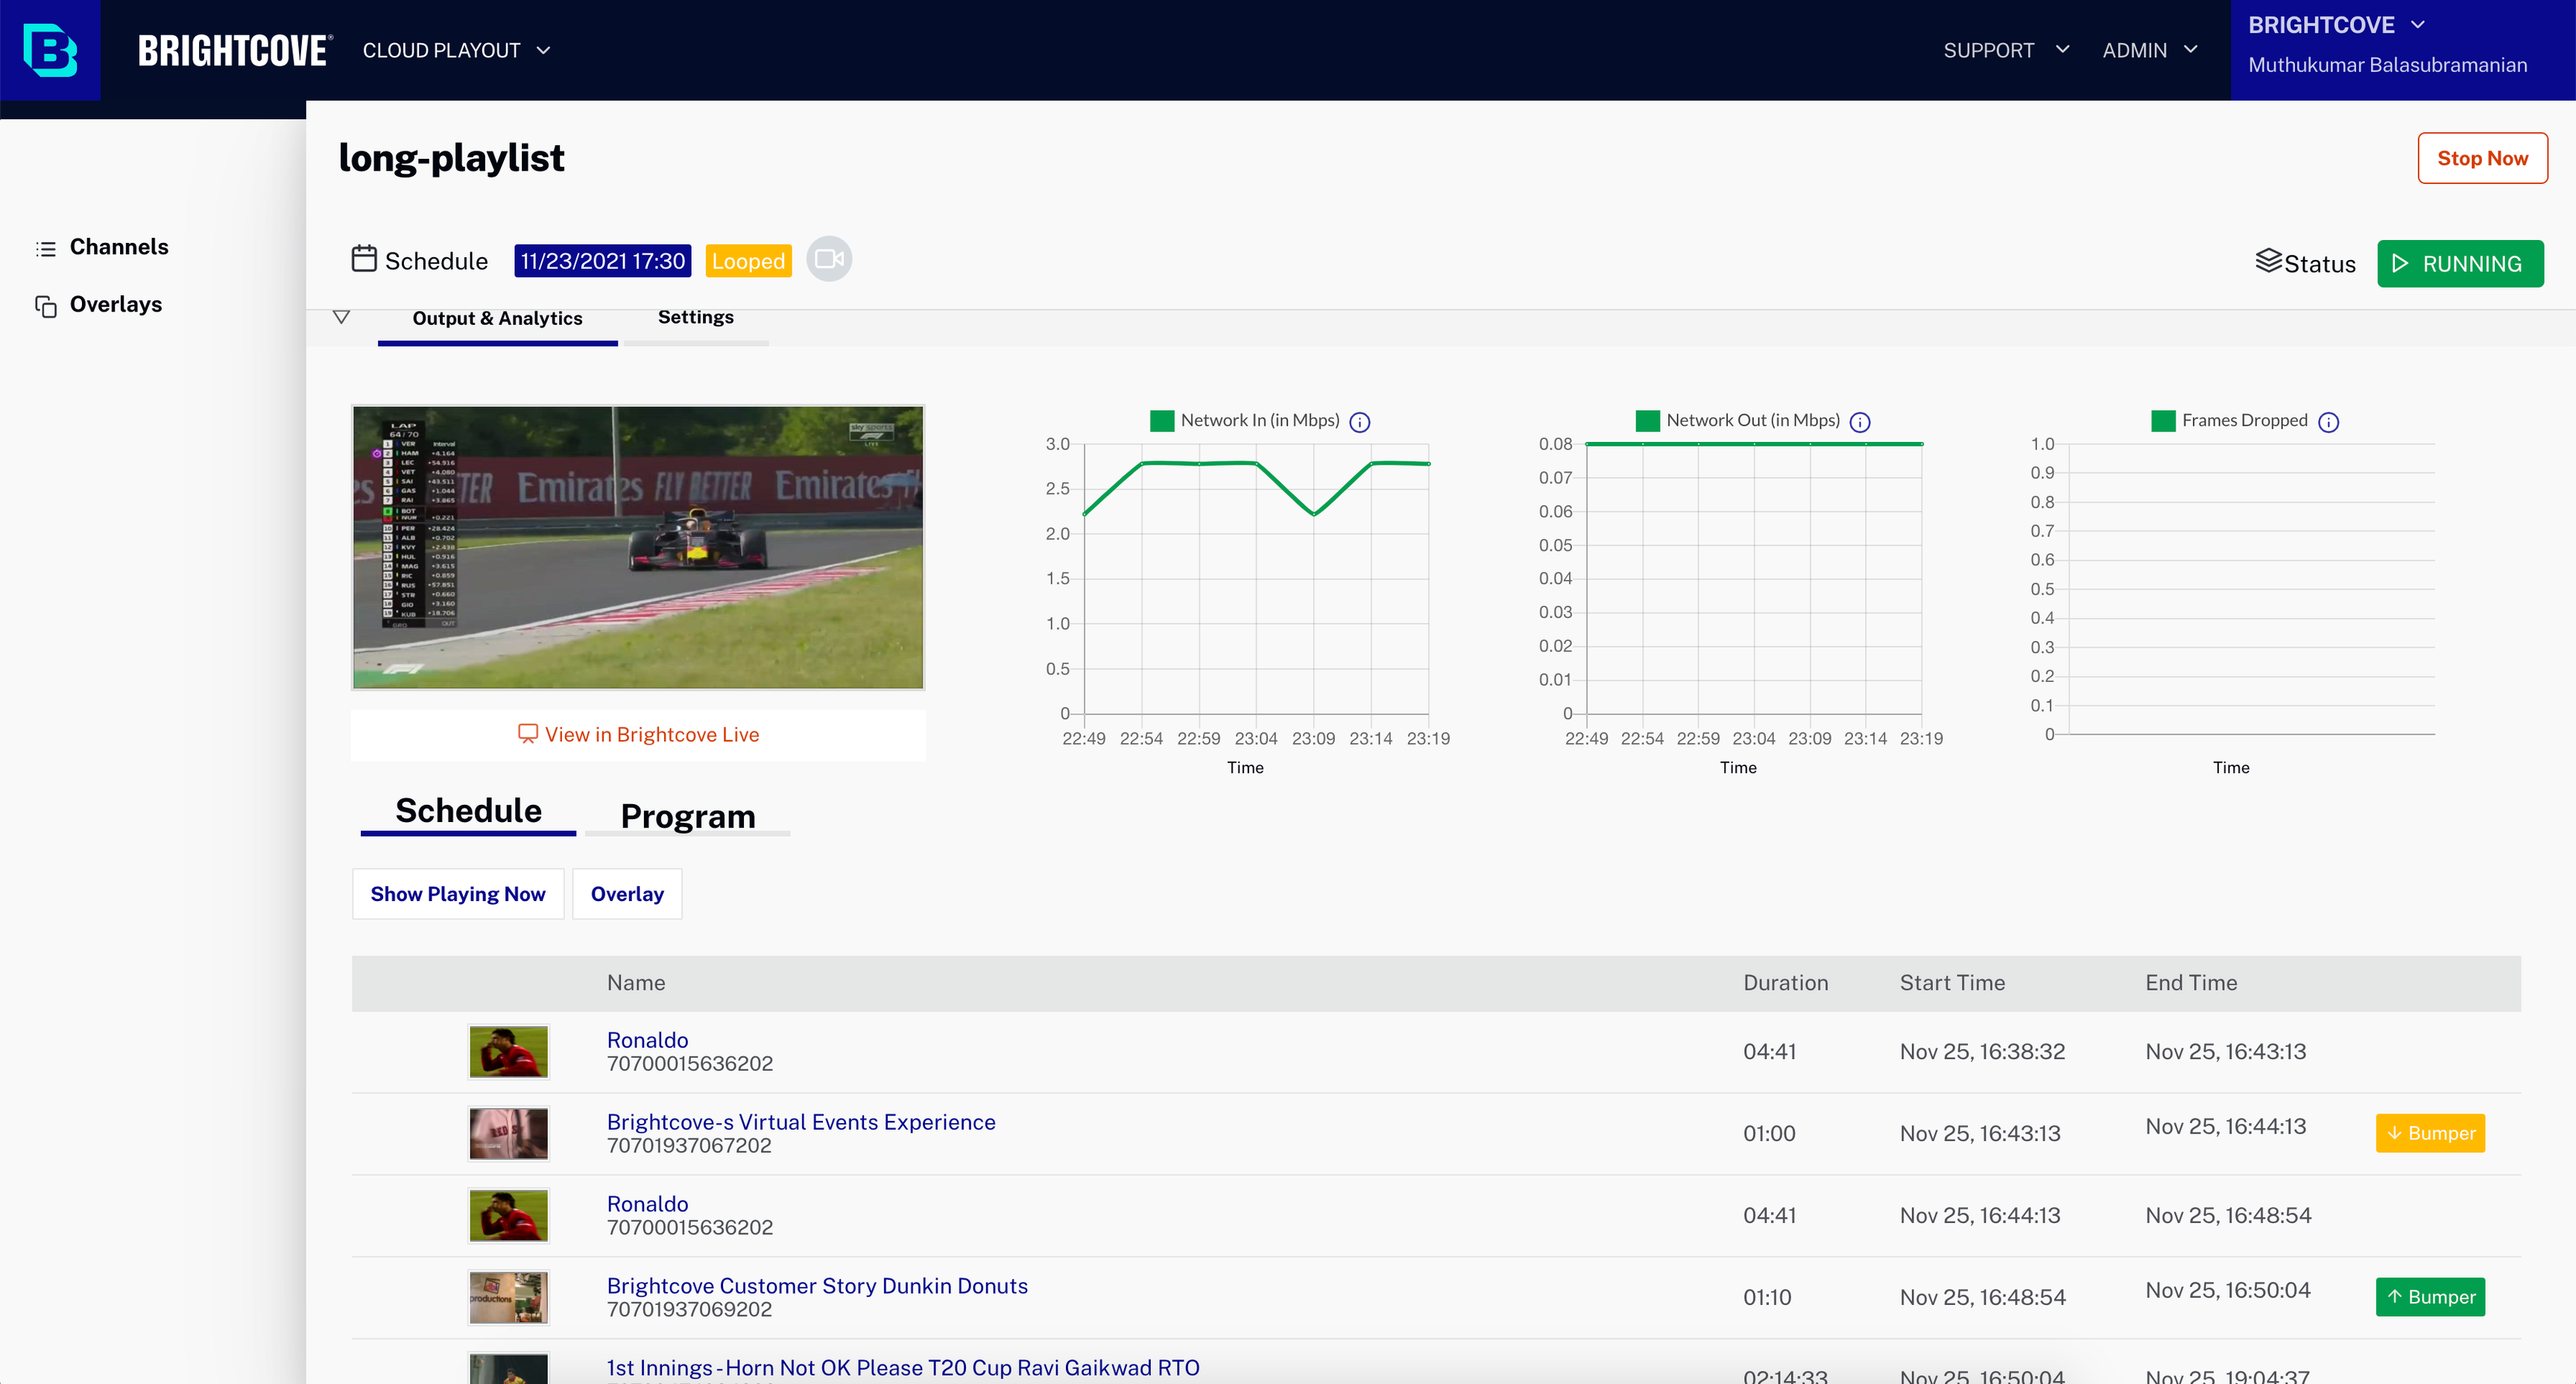Open Channels in the sidebar
The width and height of the screenshot is (2576, 1384).
pyautogui.click(x=119, y=247)
